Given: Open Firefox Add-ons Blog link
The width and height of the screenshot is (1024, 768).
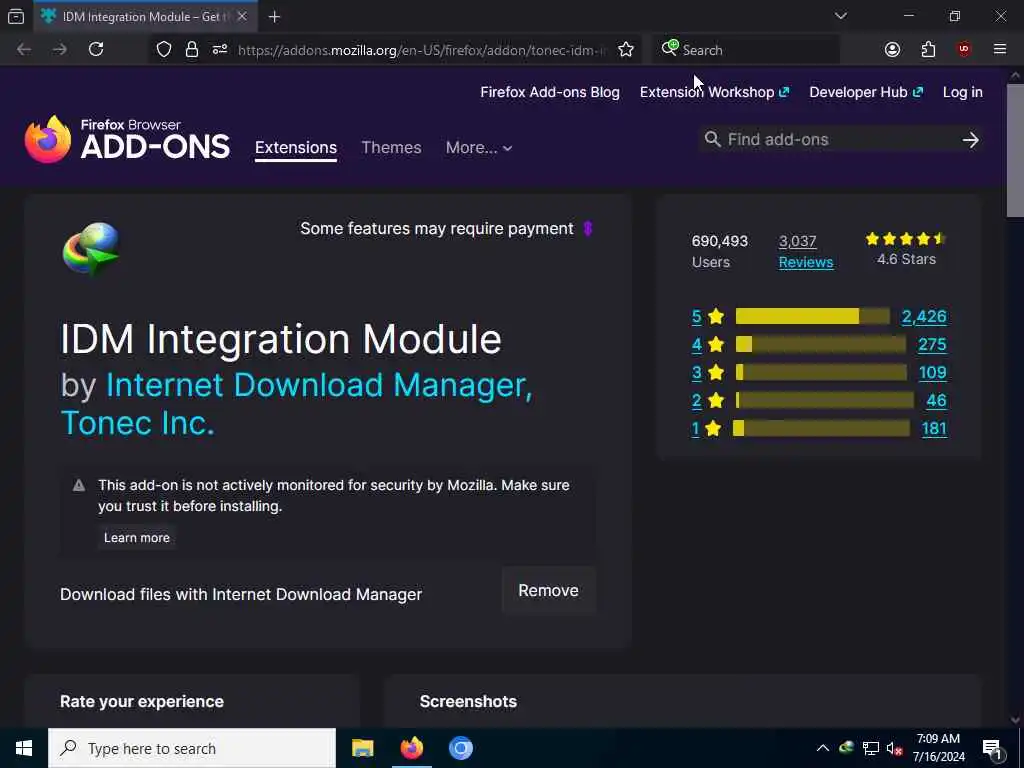Looking at the screenshot, I should 550,92.
